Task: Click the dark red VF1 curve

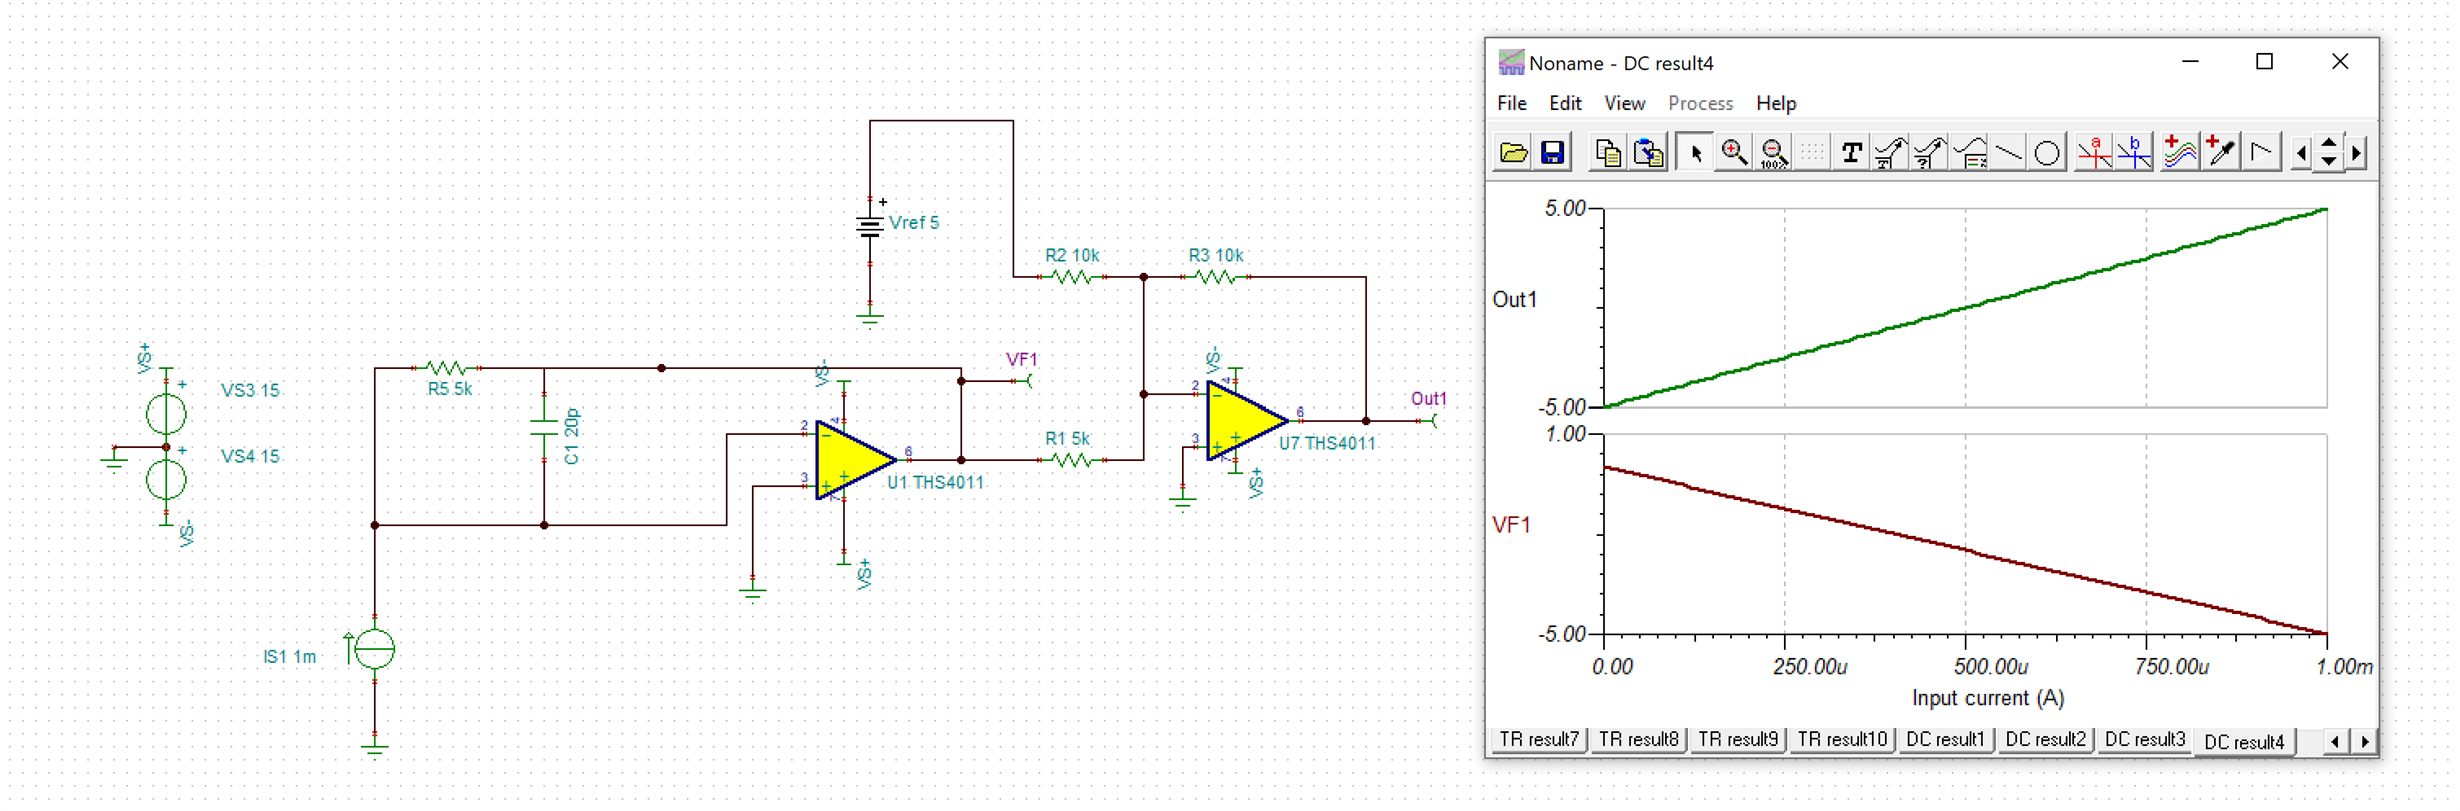Action: [x=1965, y=549]
